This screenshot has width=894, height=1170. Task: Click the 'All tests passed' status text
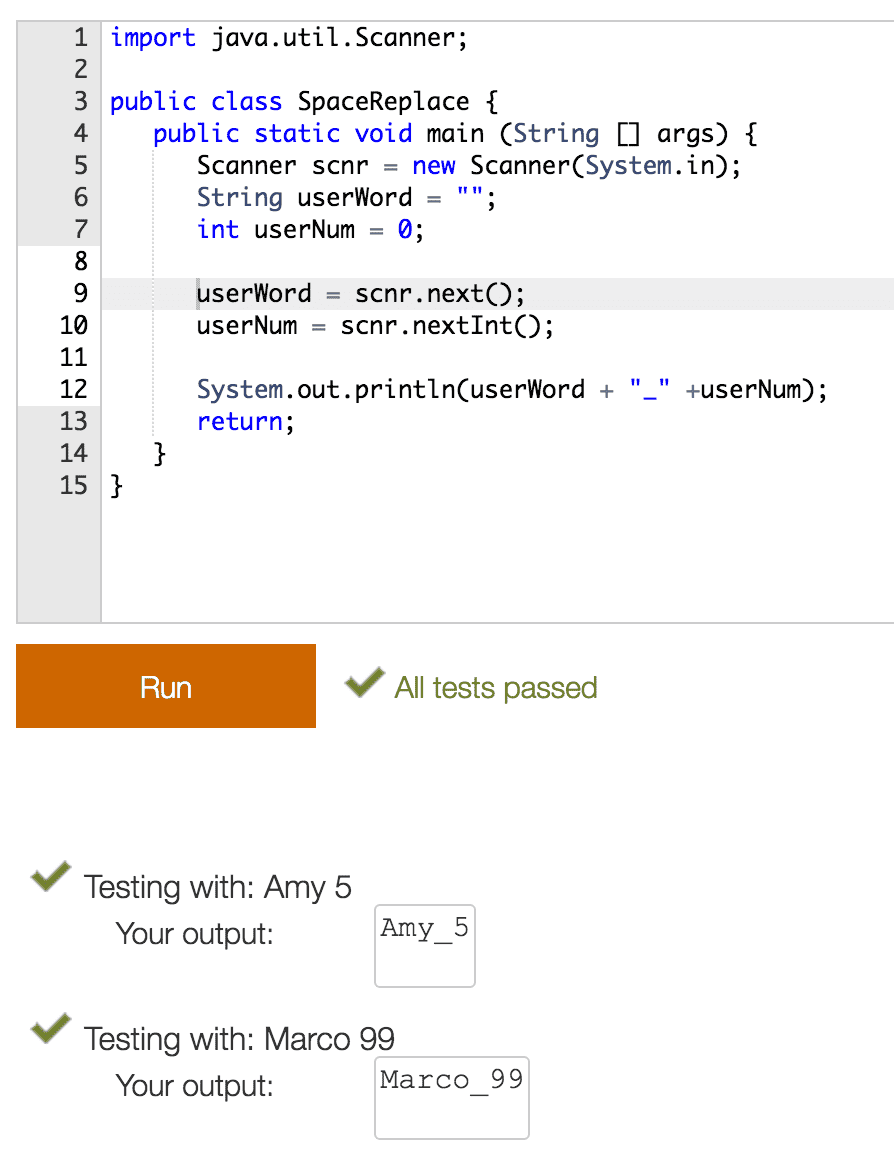coord(495,688)
